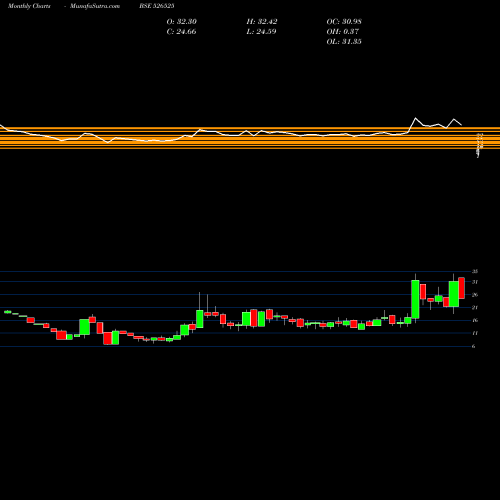Click the price axis label 31
The width and height of the screenshot is (500, 500).
coord(475,282)
